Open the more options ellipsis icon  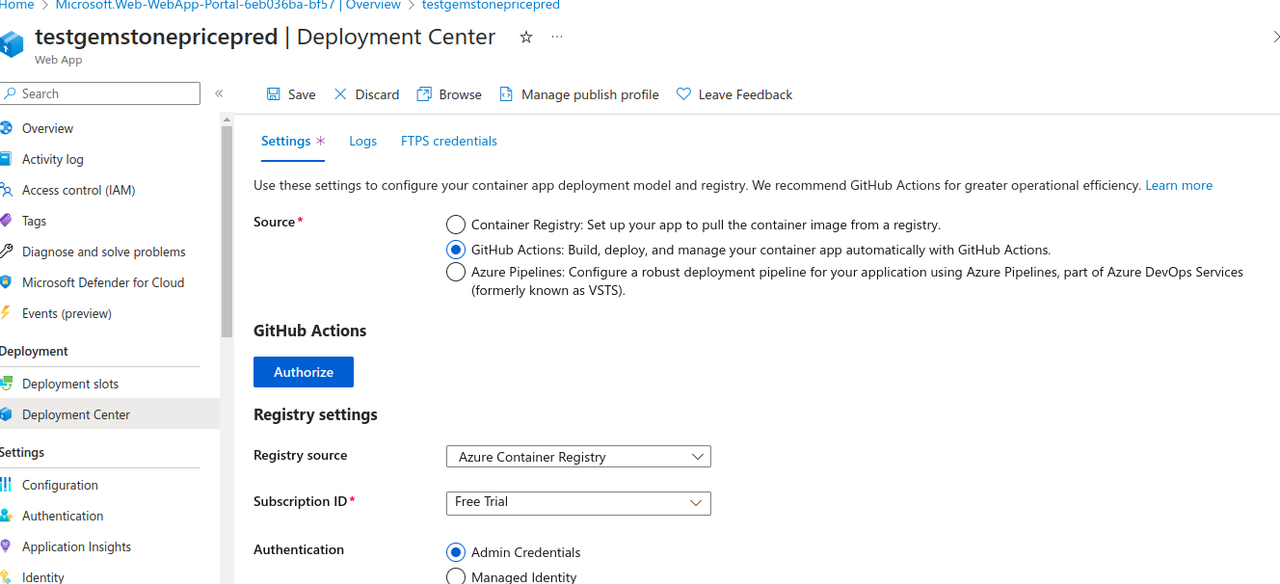(x=557, y=37)
